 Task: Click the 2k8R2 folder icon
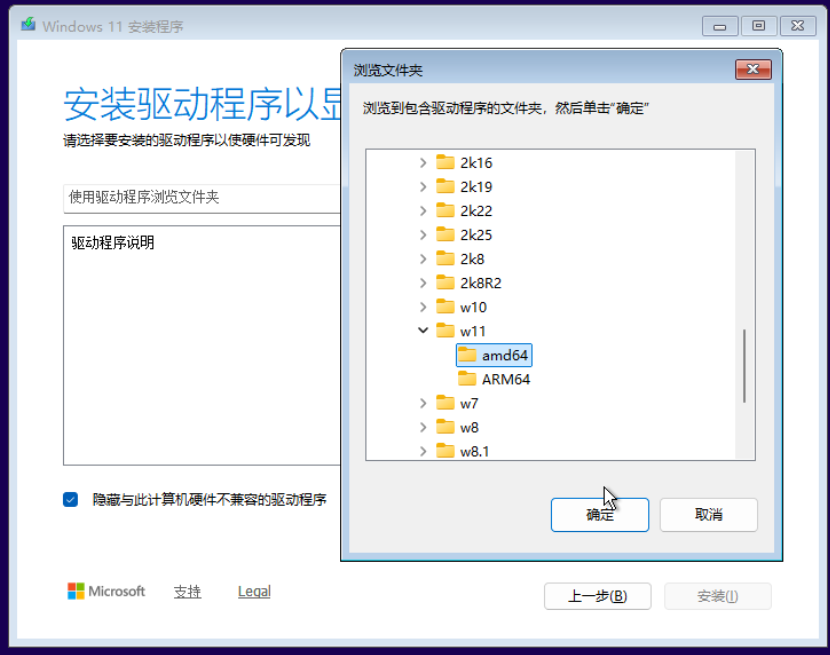click(446, 283)
